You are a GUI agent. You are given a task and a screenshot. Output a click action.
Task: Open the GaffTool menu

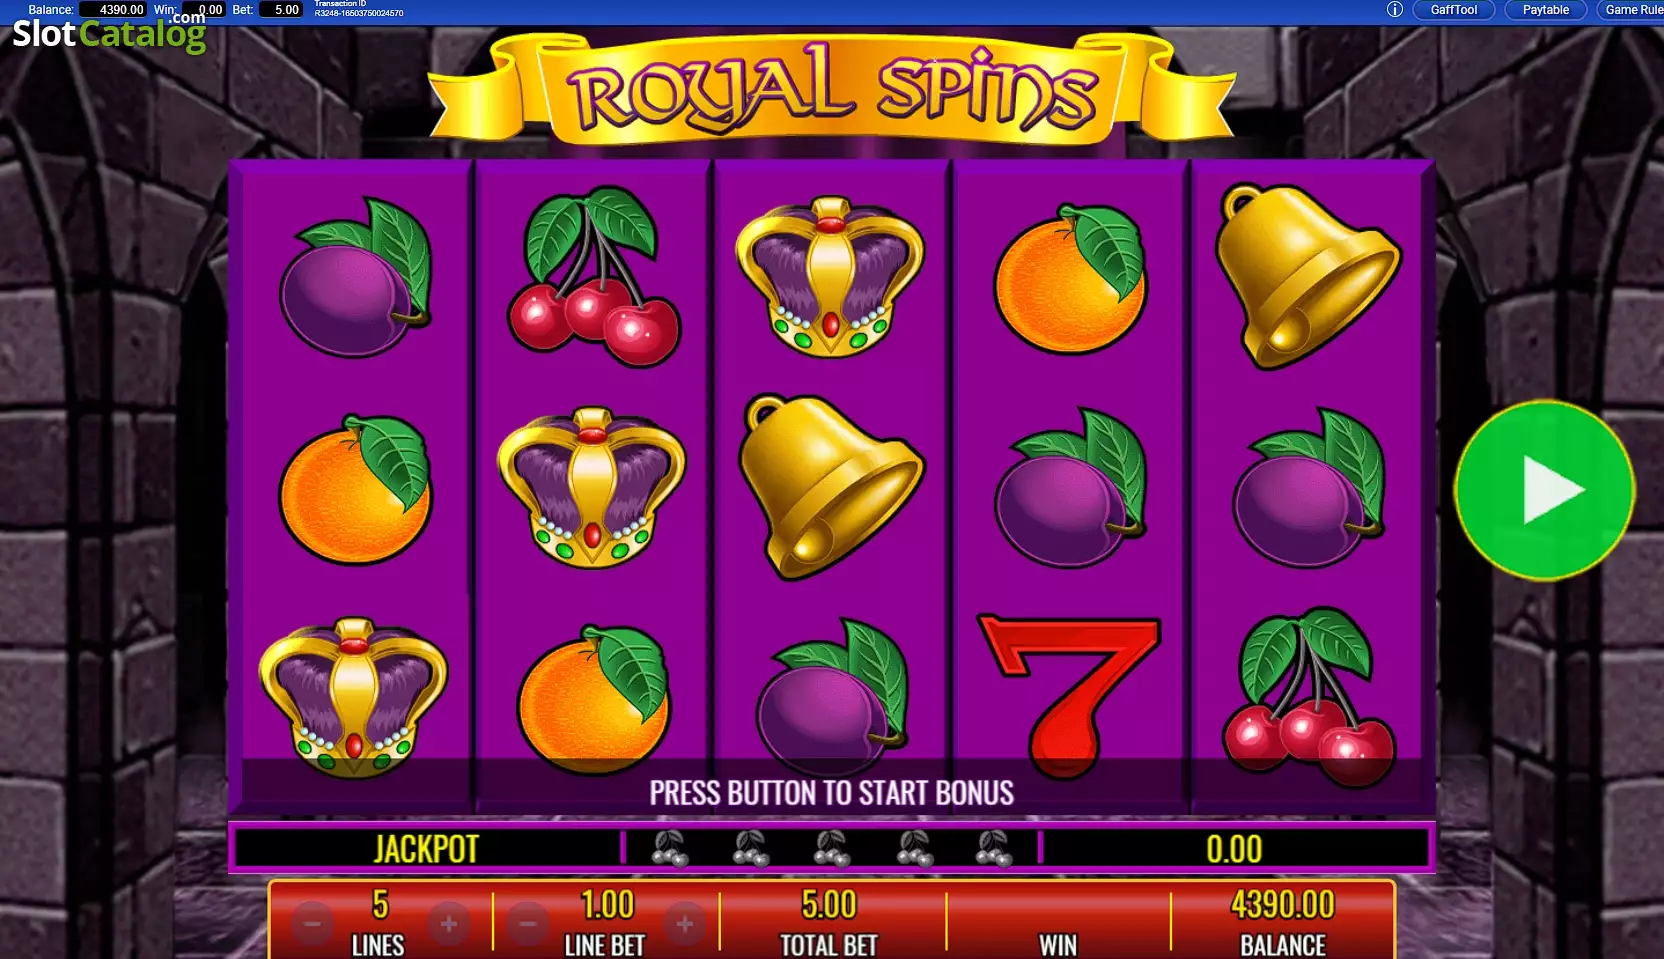click(1453, 10)
